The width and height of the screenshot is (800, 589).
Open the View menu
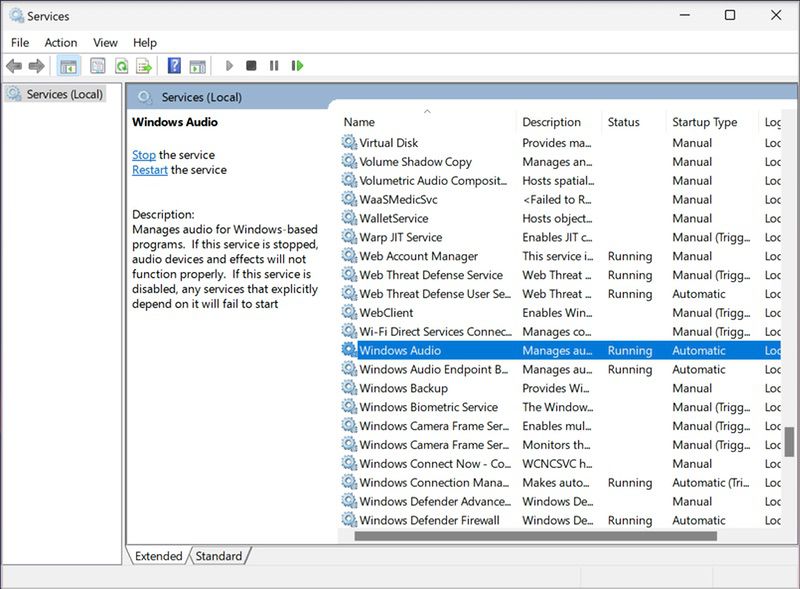coord(105,42)
